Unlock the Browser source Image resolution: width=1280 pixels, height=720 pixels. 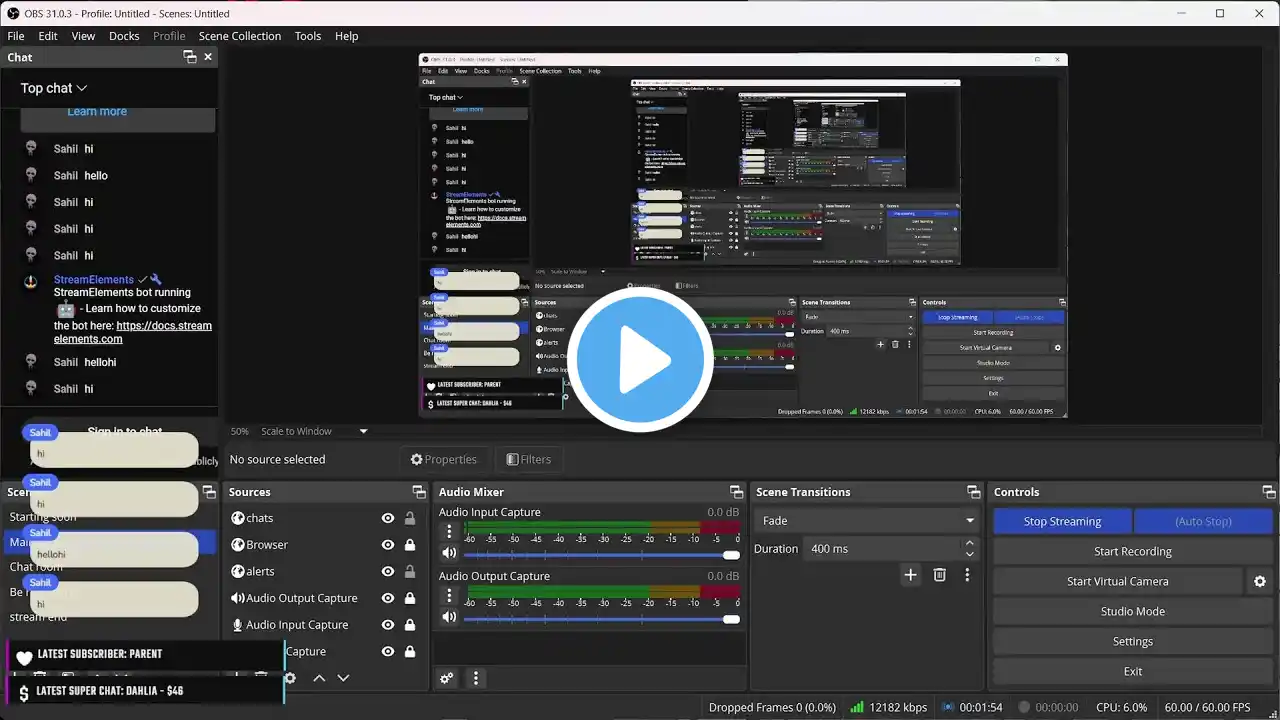point(410,545)
